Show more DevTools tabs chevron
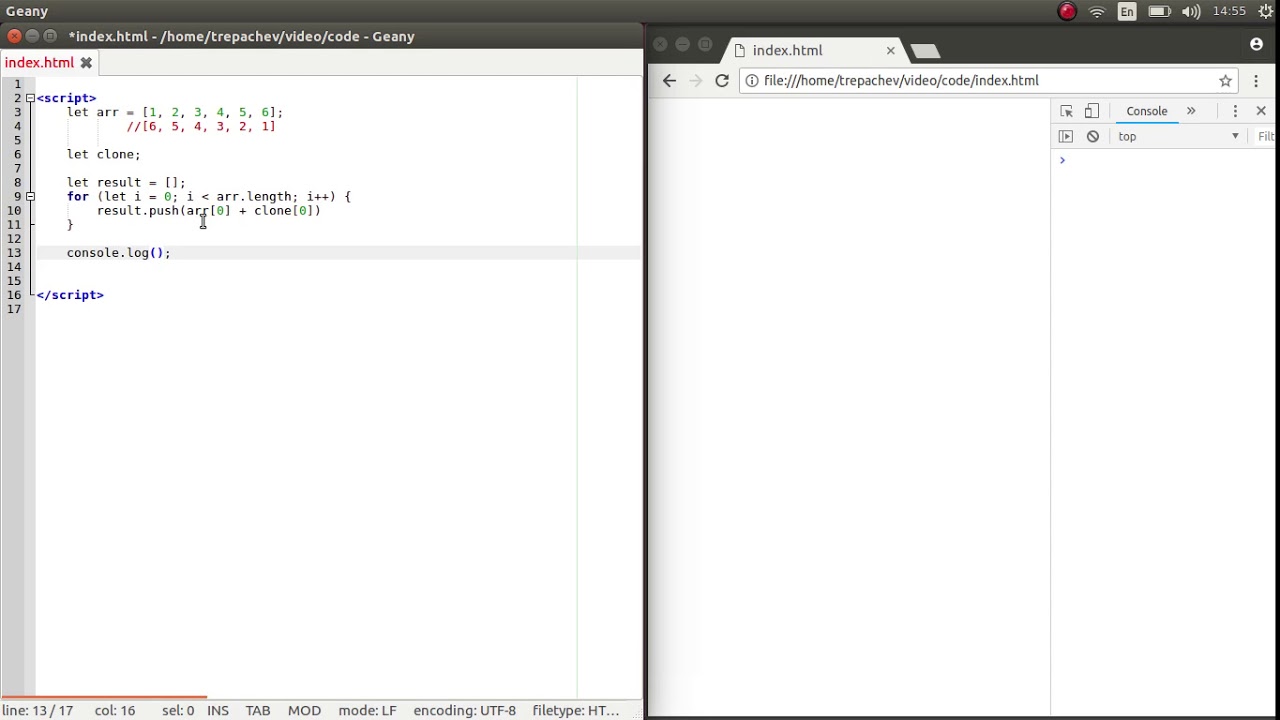The height and width of the screenshot is (720, 1280). pos(1191,111)
